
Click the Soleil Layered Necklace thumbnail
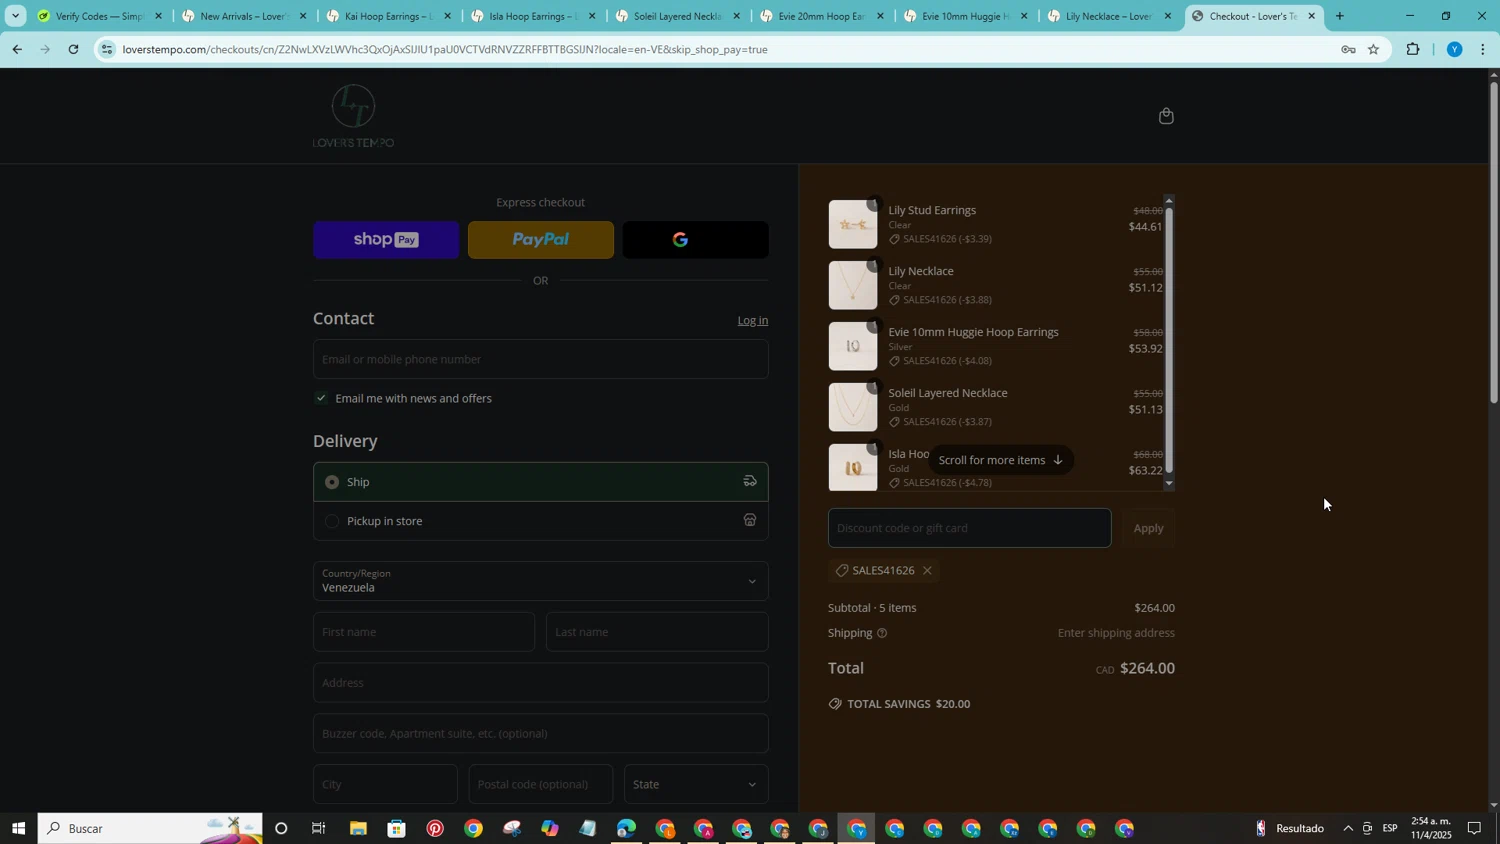[x=853, y=408]
